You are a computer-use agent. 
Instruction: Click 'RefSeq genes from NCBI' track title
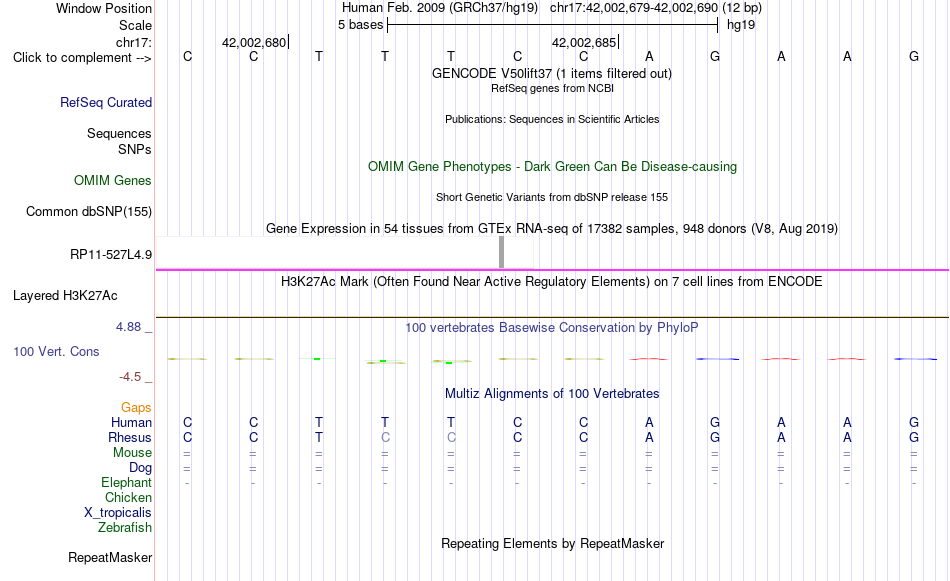click(552, 88)
